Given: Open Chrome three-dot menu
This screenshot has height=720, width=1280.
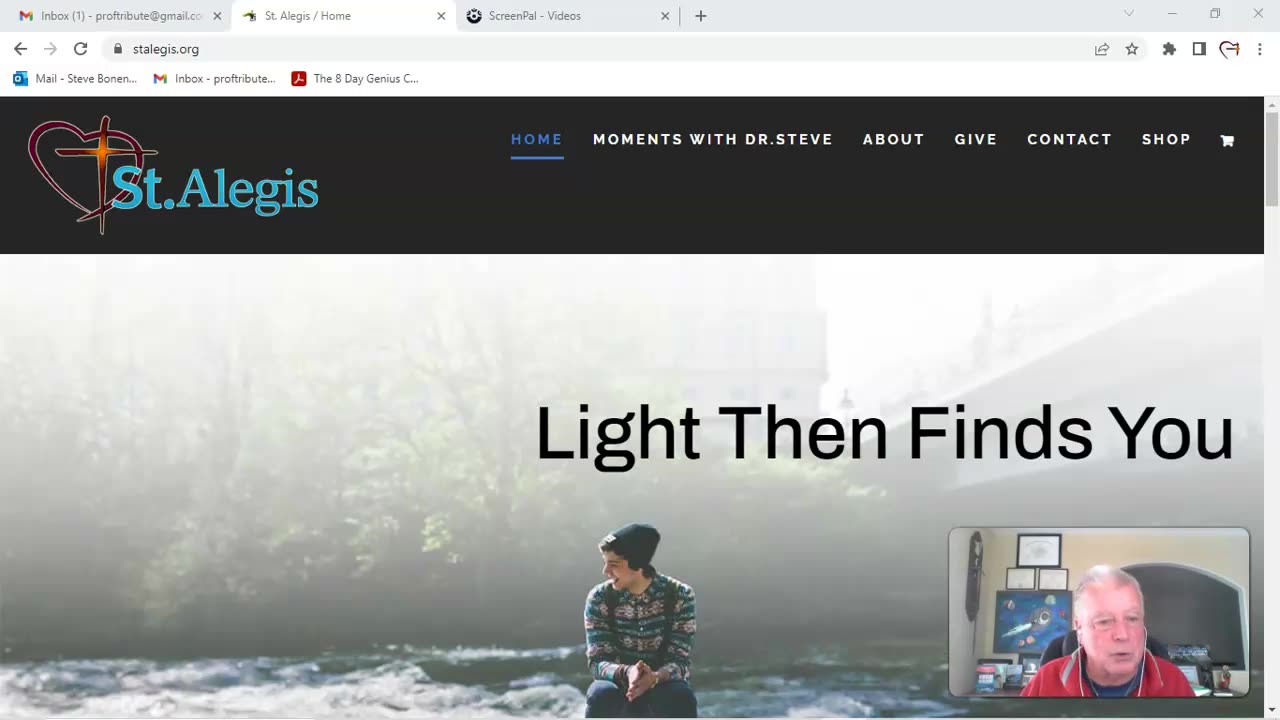Looking at the screenshot, I should tap(1259, 48).
